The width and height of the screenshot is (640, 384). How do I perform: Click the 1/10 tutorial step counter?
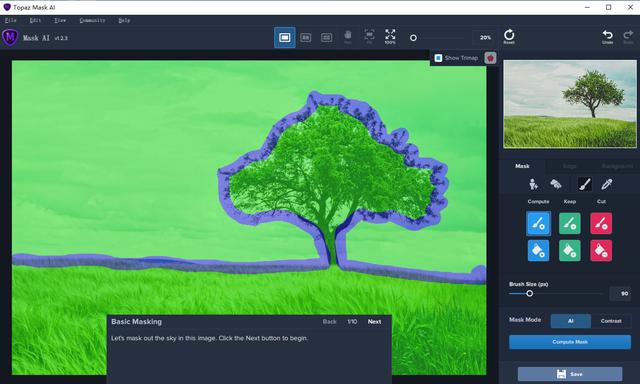[352, 322]
